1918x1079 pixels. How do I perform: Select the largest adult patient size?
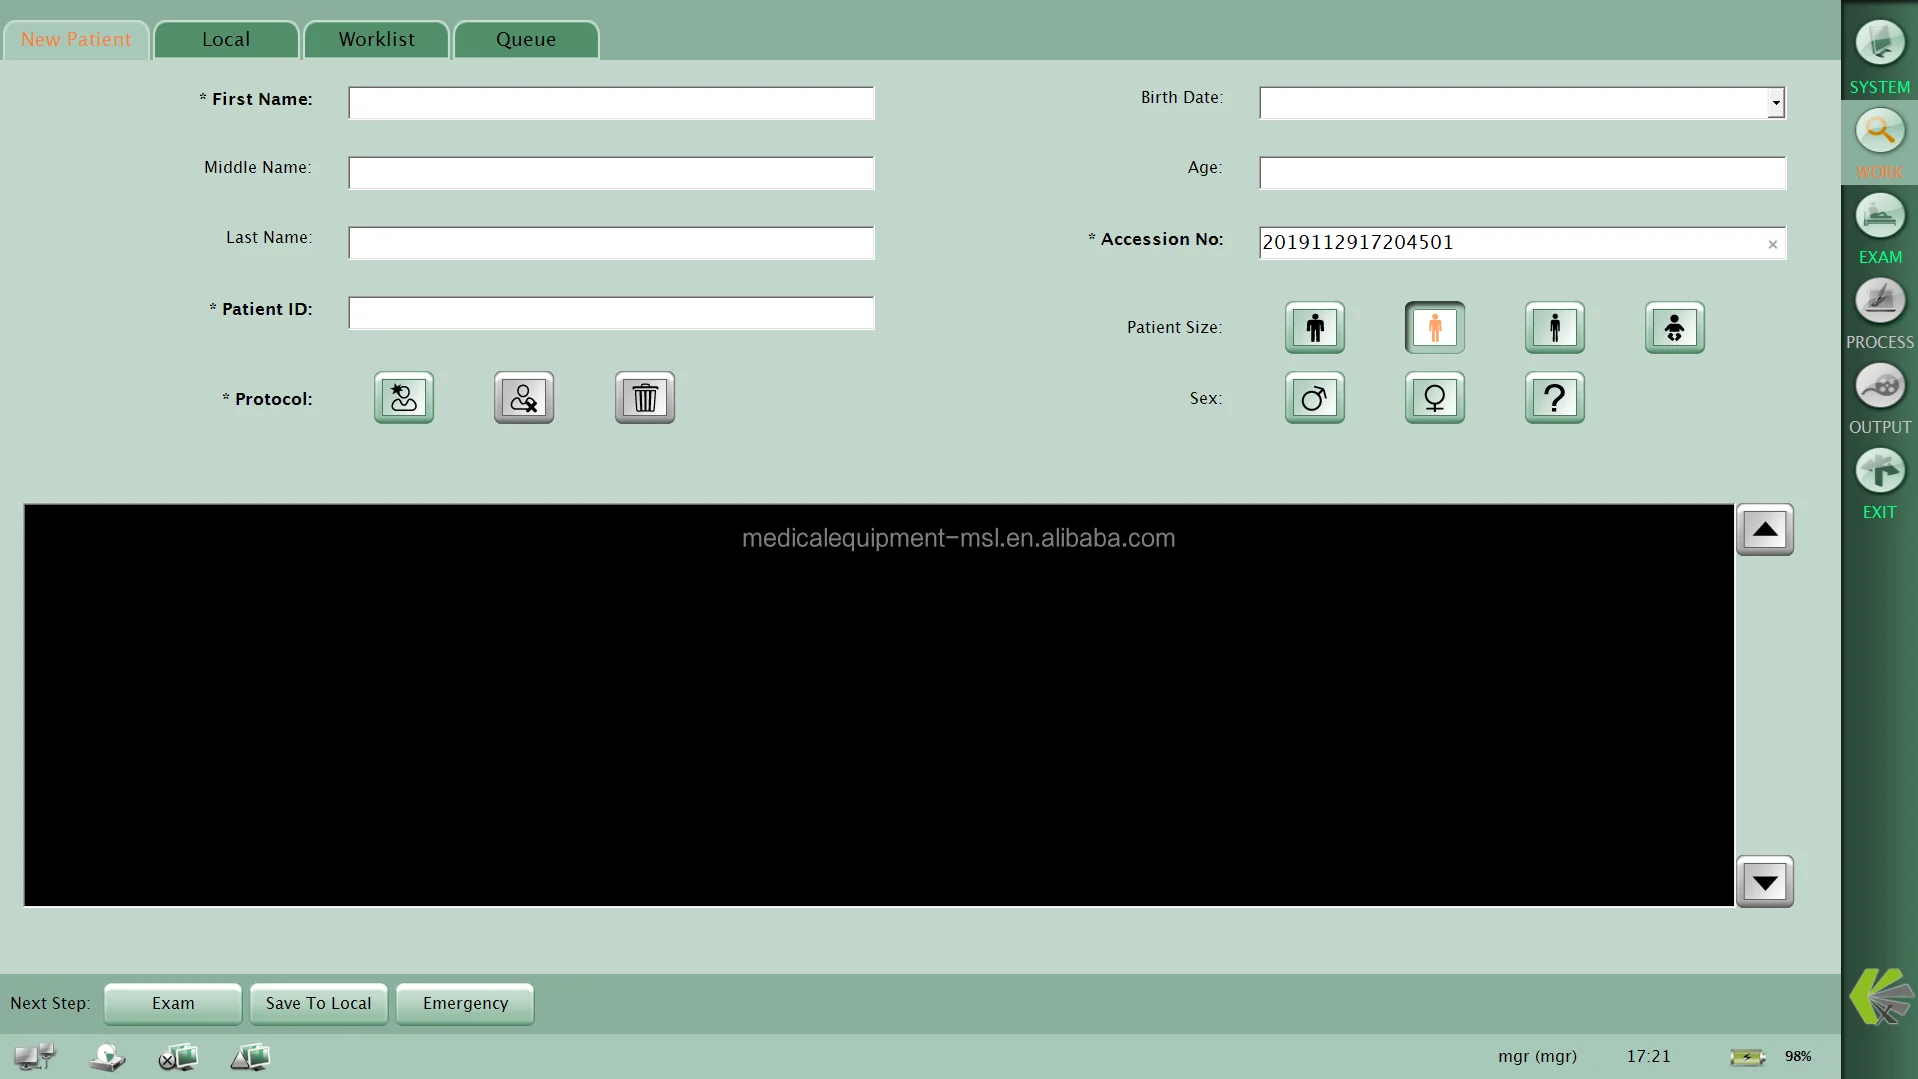tap(1314, 328)
